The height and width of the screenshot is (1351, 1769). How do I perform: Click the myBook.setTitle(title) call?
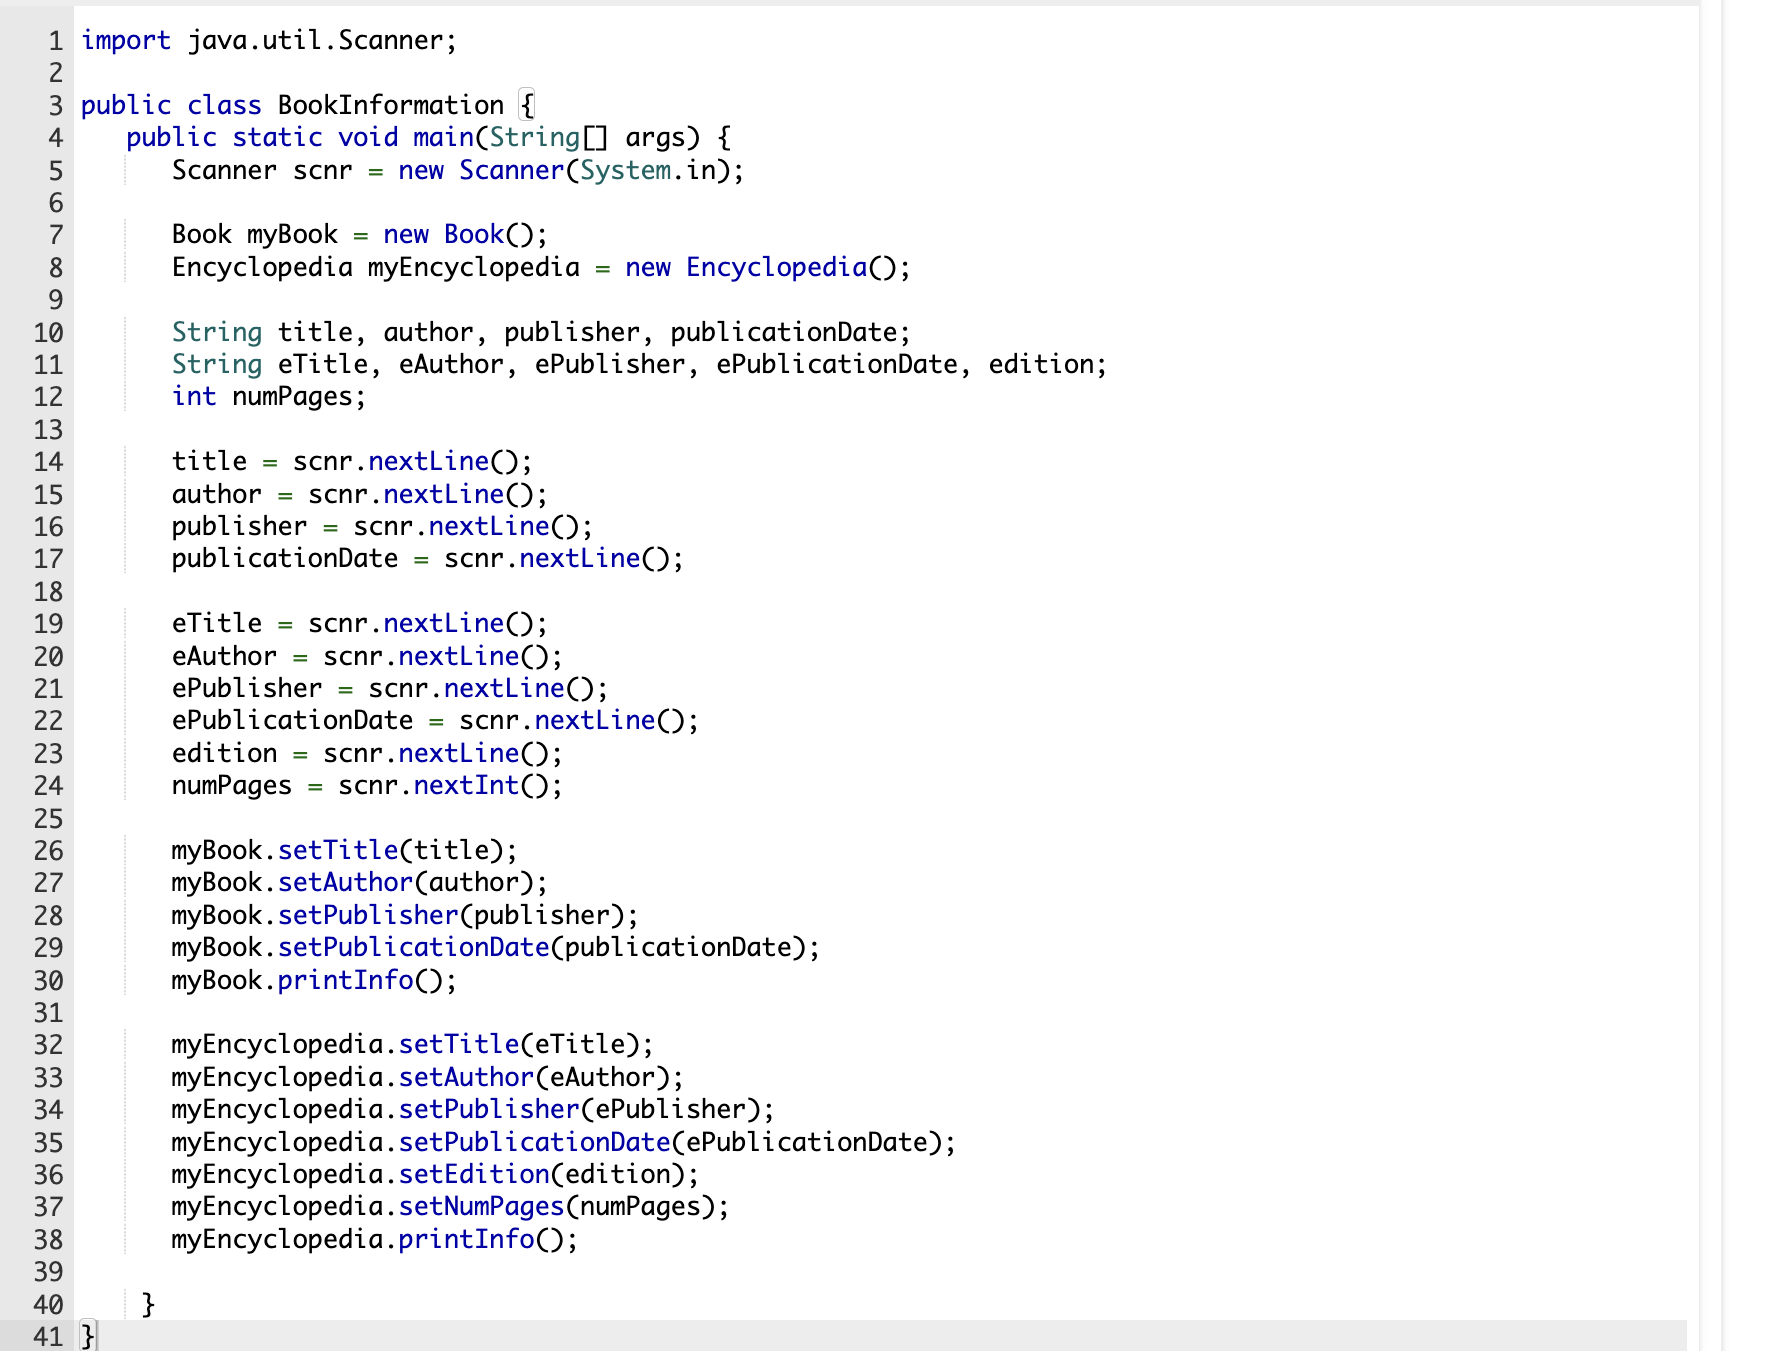[x=343, y=849]
